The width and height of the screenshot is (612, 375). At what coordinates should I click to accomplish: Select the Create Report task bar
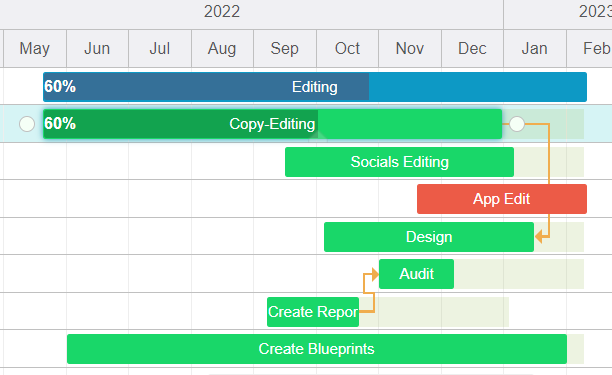click(313, 312)
